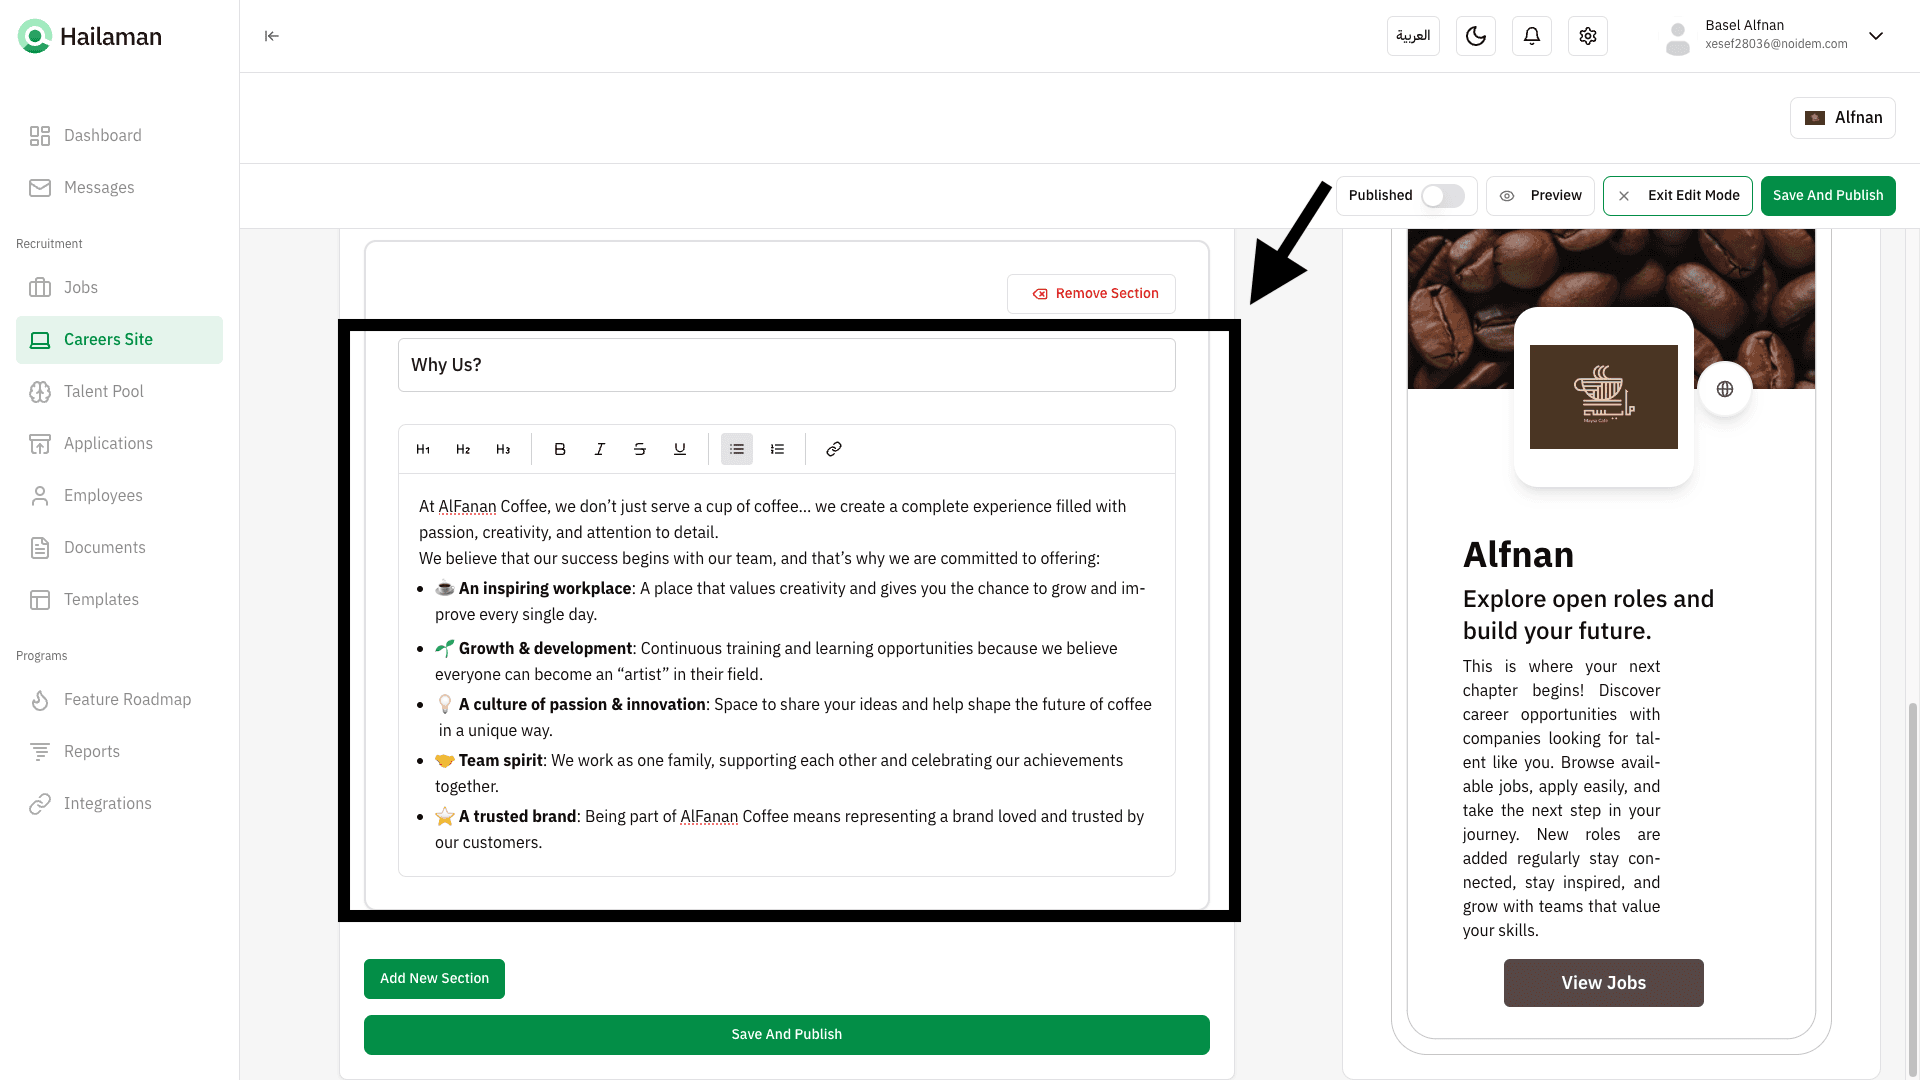The image size is (1920, 1080).
Task: Click the Add New Section button
Action: tap(434, 979)
